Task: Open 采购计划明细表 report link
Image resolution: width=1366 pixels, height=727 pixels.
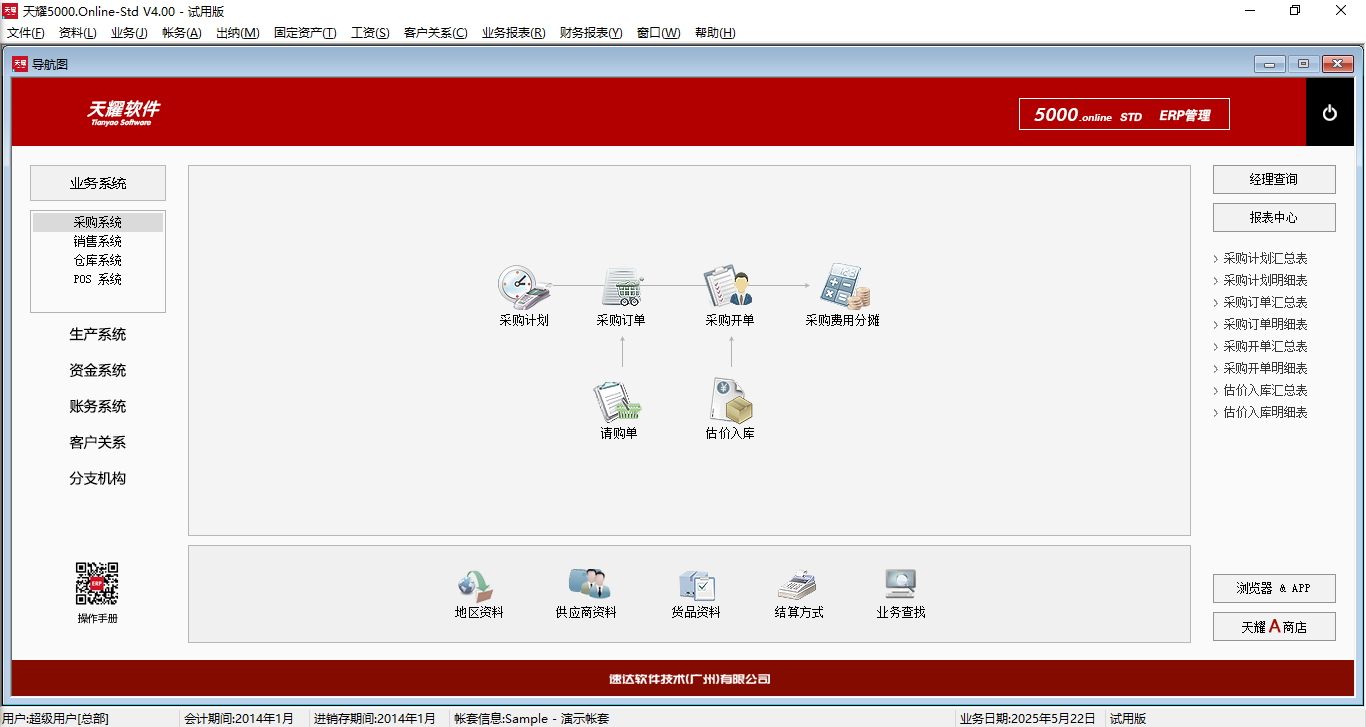Action: coord(1265,280)
